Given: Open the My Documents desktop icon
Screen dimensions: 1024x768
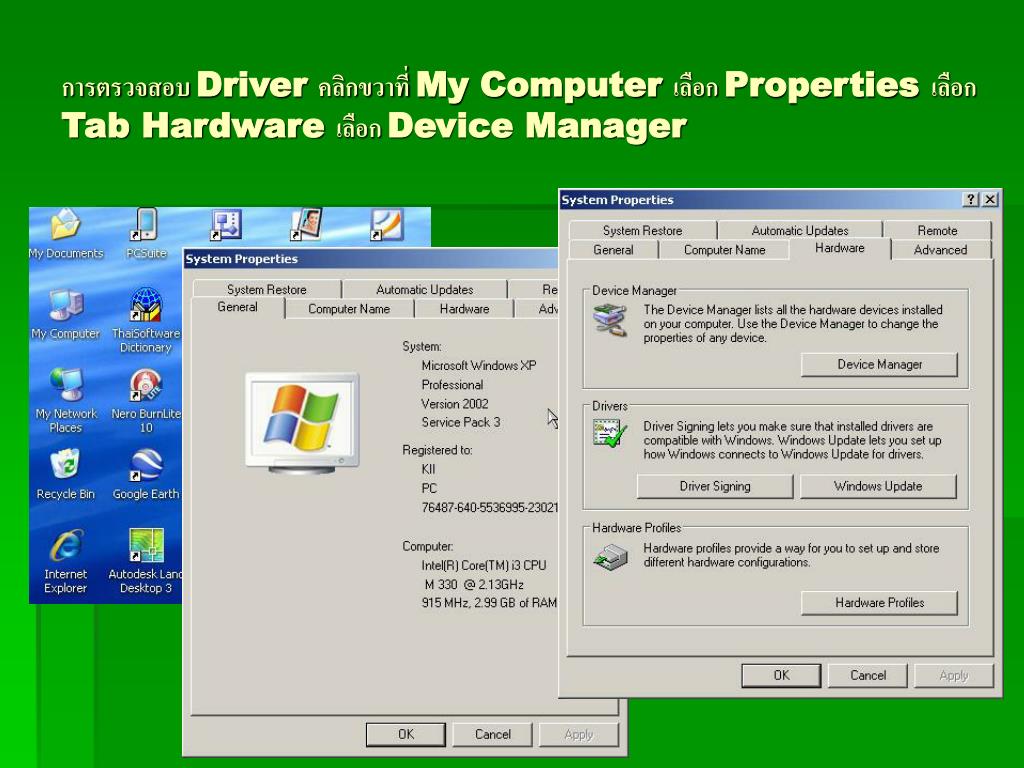Looking at the screenshot, I should click(x=65, y=234).
